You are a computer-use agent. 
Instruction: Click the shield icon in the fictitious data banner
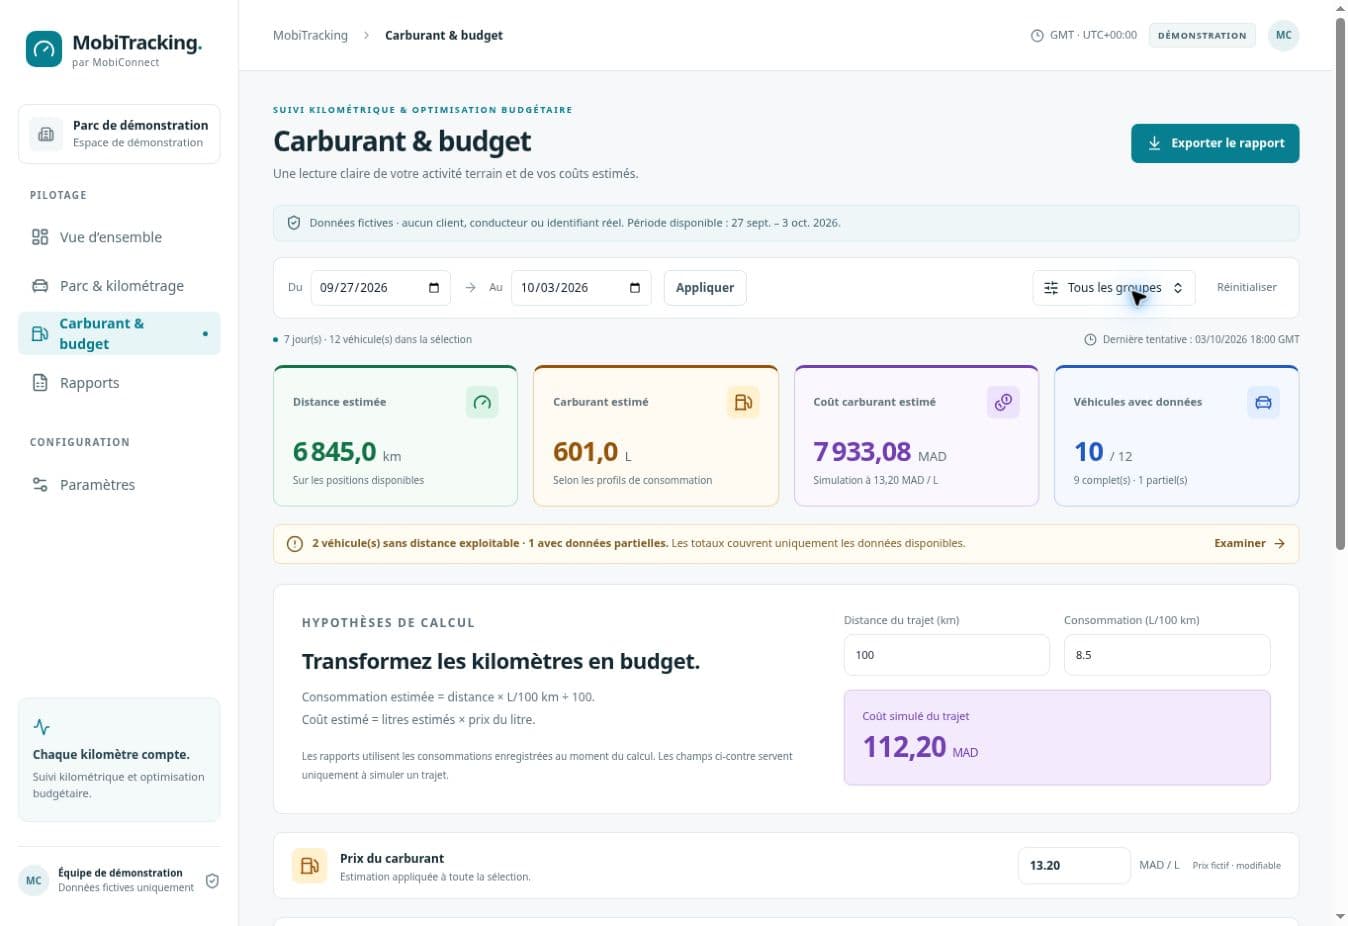294,223
